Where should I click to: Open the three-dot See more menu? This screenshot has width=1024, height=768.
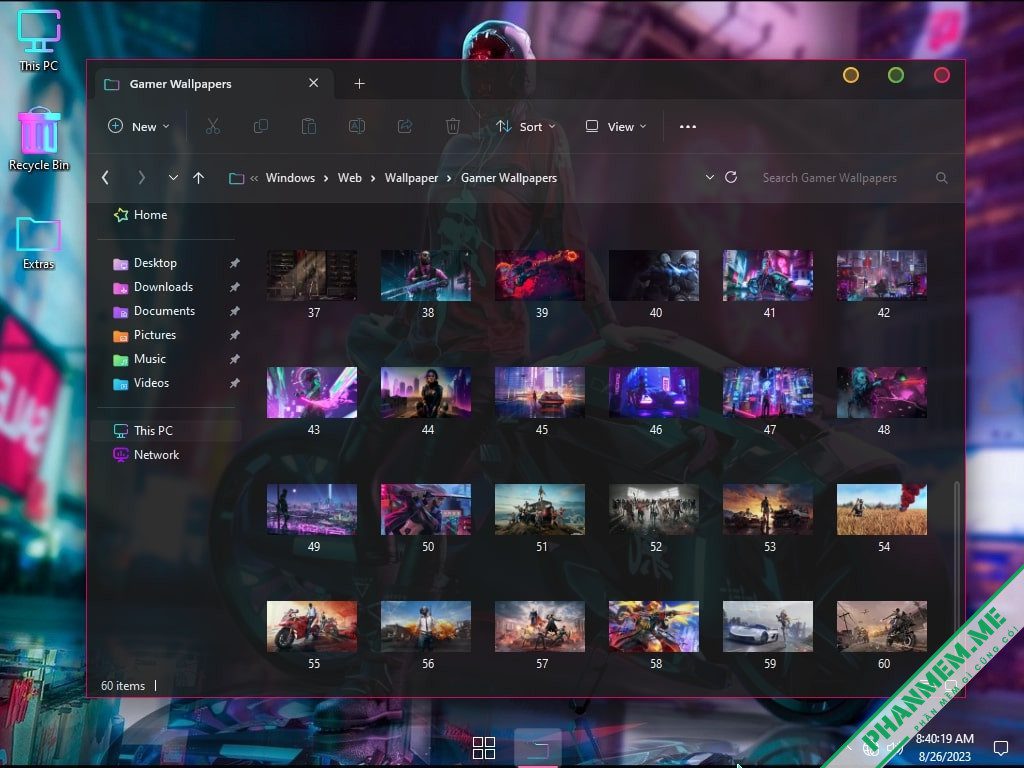688,126
